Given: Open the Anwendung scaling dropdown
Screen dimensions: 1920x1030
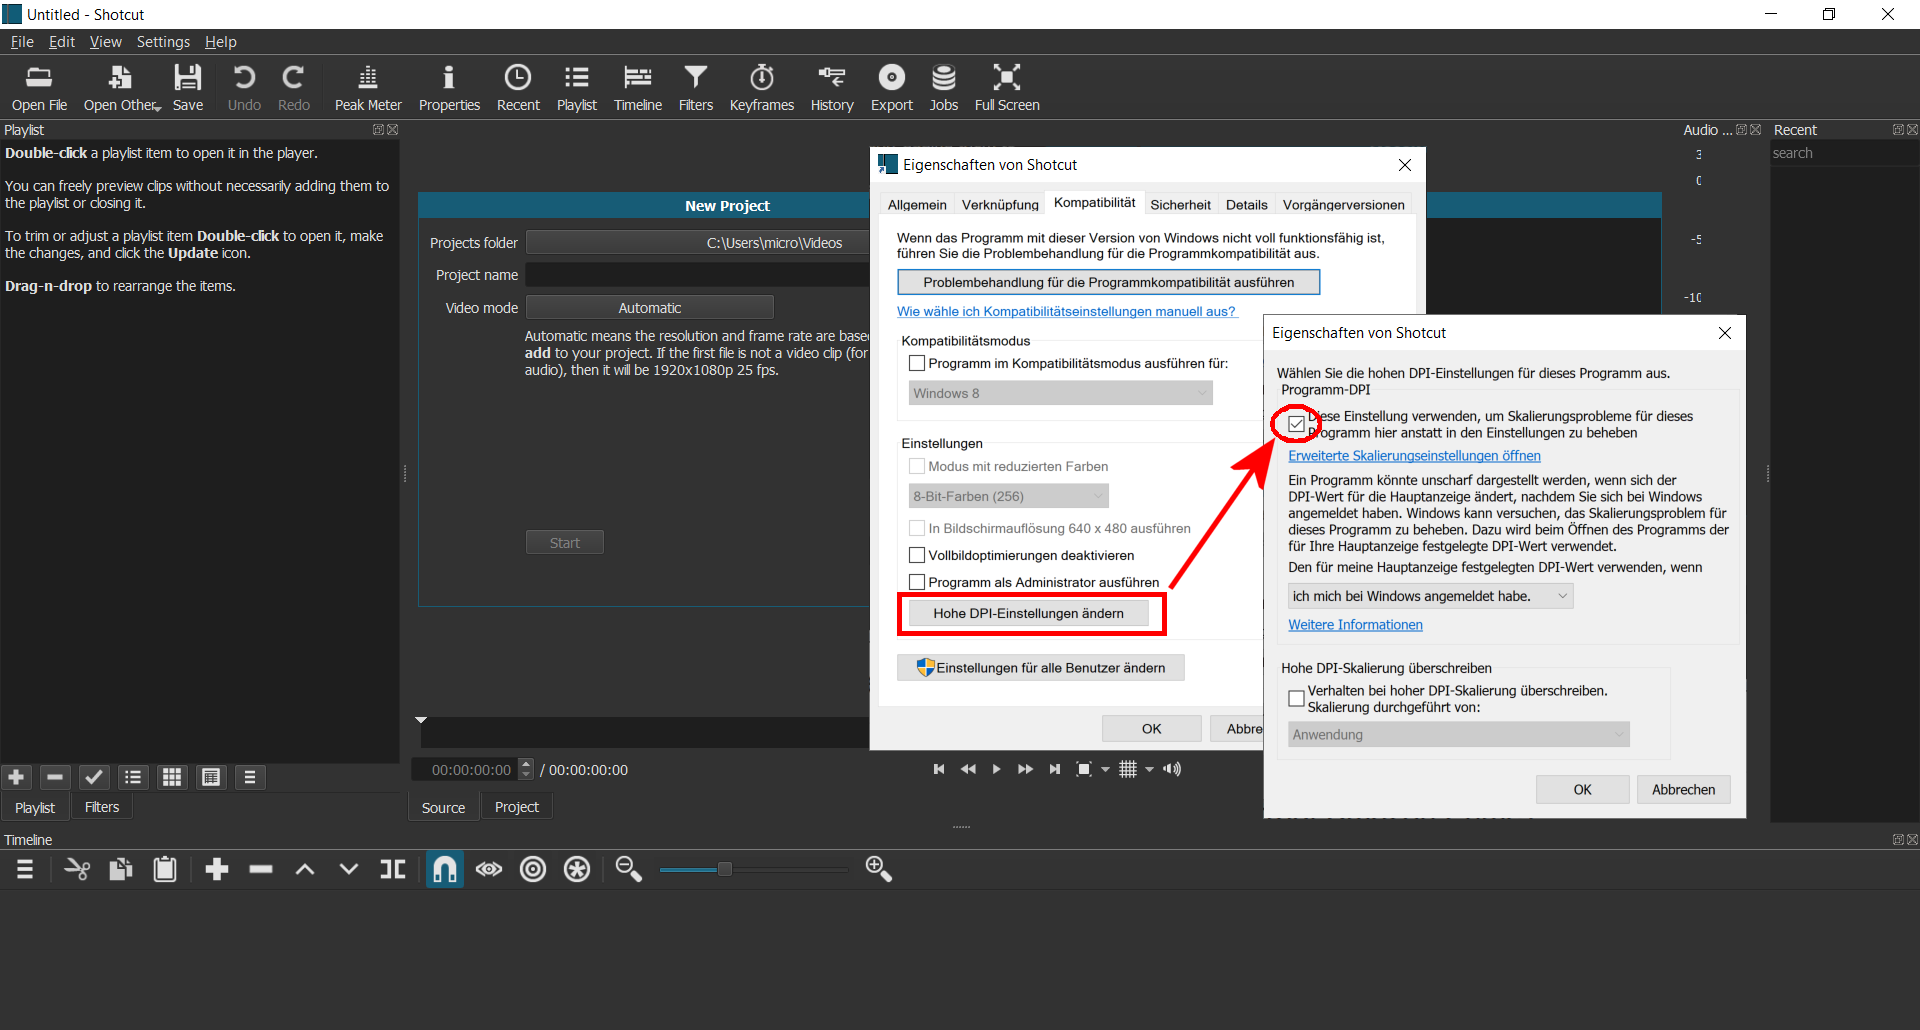Looking at the screenshot, I should tap(1458, 734).
